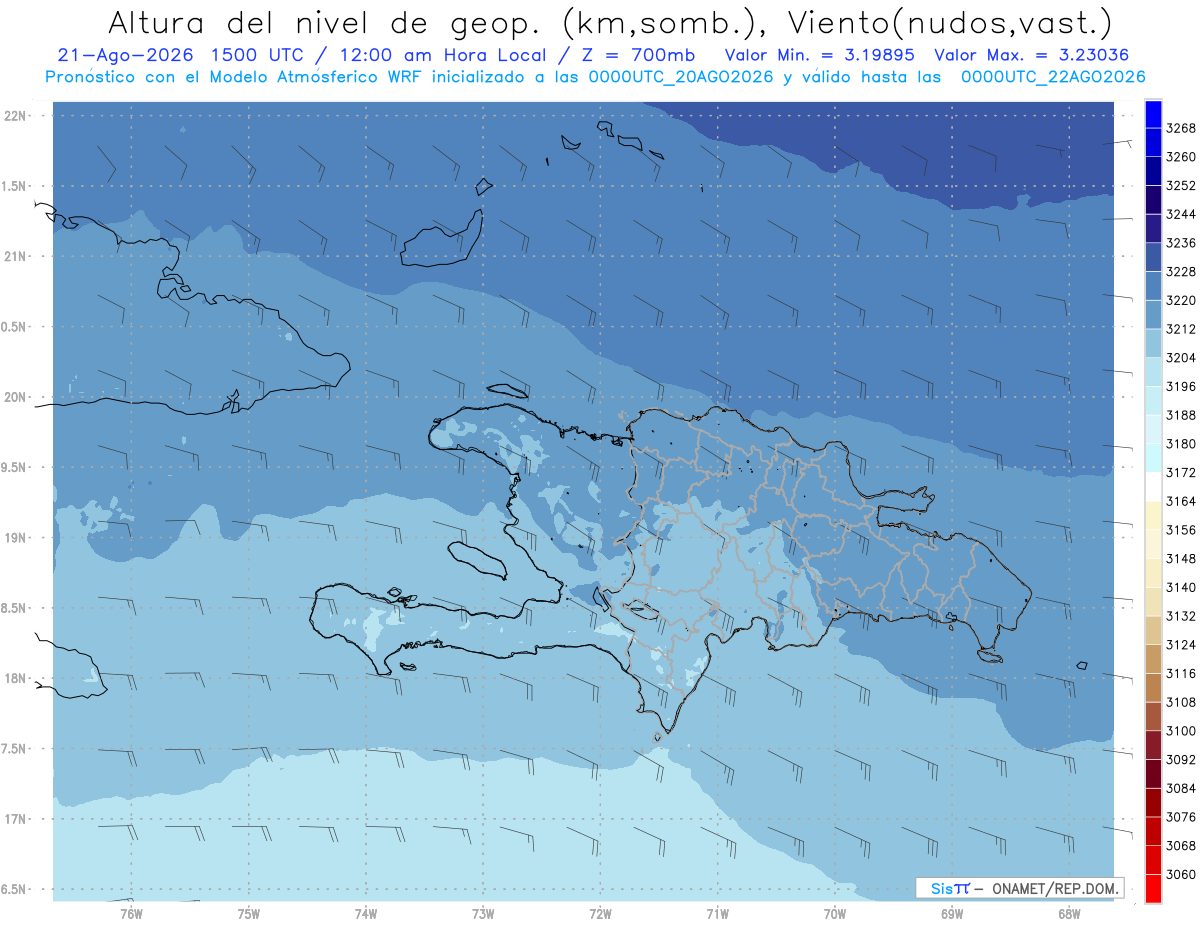Viewport: 1200px width, 927px height.
Task: Click the '21N' latitude label
Action: [x=17, y=256]
